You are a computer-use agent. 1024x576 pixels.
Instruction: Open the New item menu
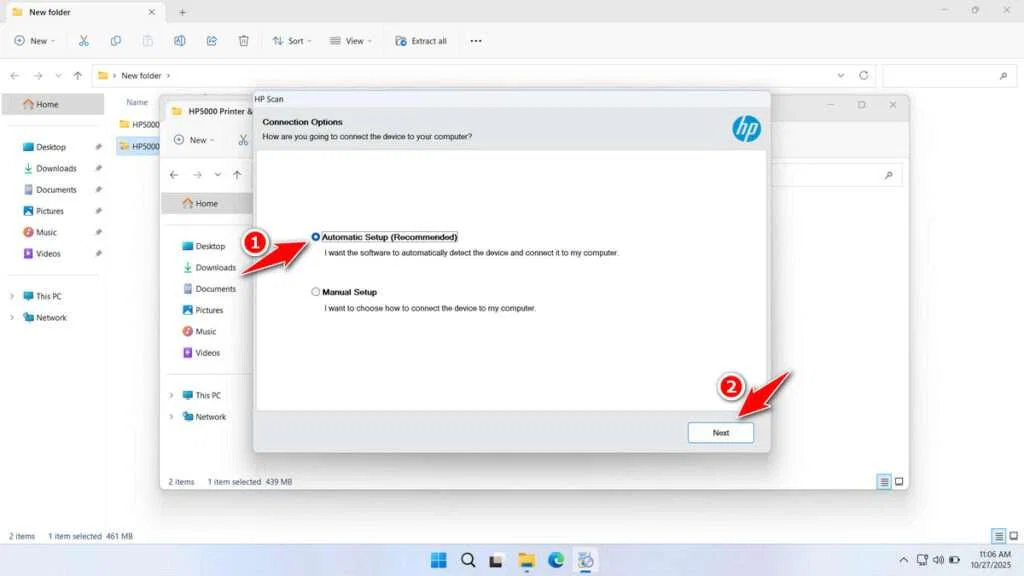pos(35,41)
